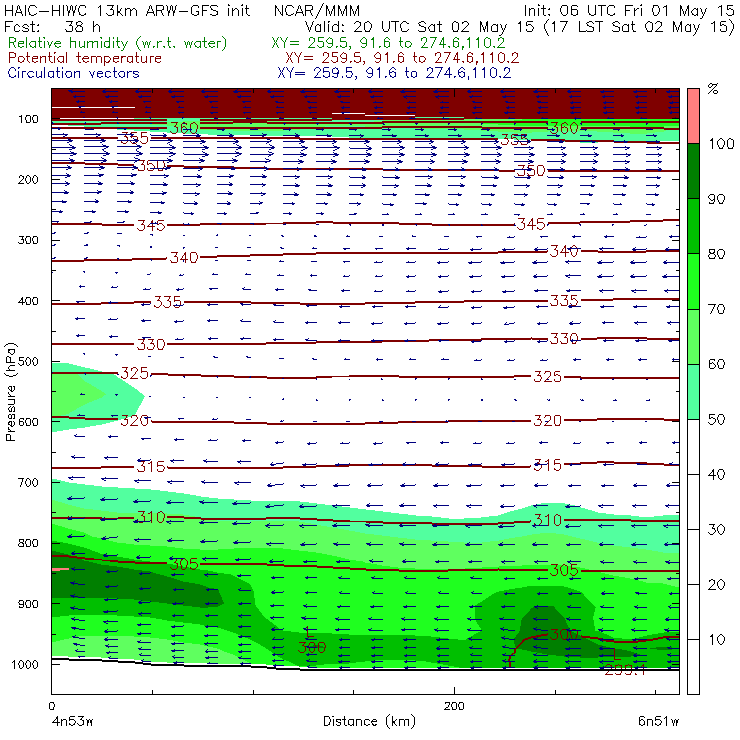Select the "10" colorbar label
740x740 pixels.
coord(716,639)
